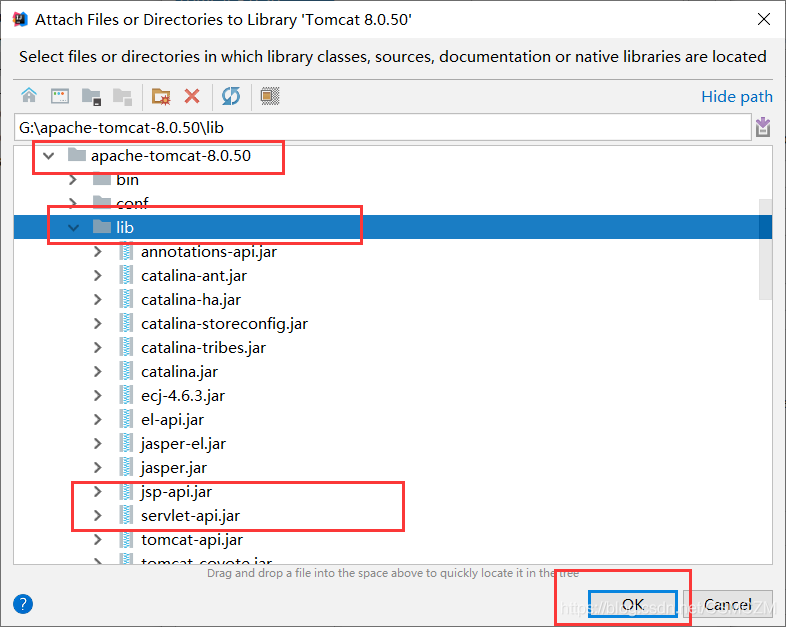This screenshot has width=786, height=627.
Task: Expand jasper-el.jar chevron
Action: pos(98,444)
